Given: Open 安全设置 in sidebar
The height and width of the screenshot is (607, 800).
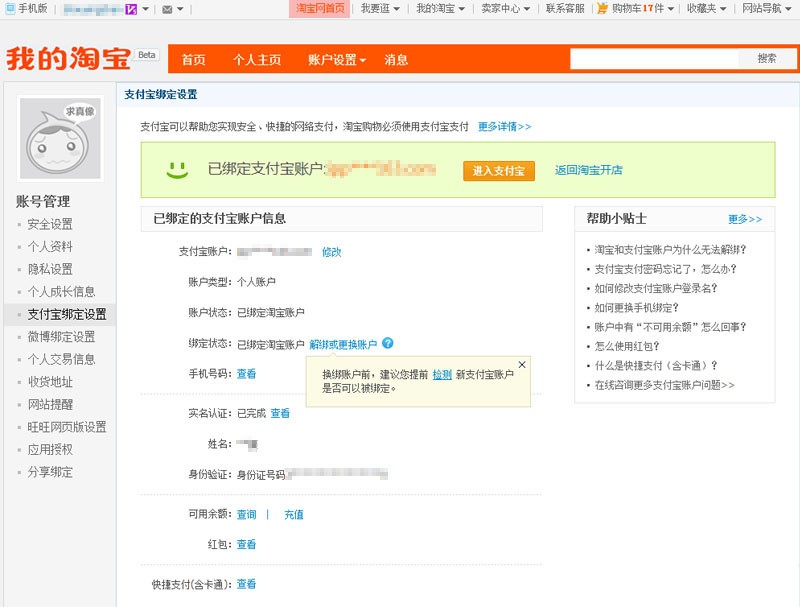Looking at the screenshot, I should 50,224.
